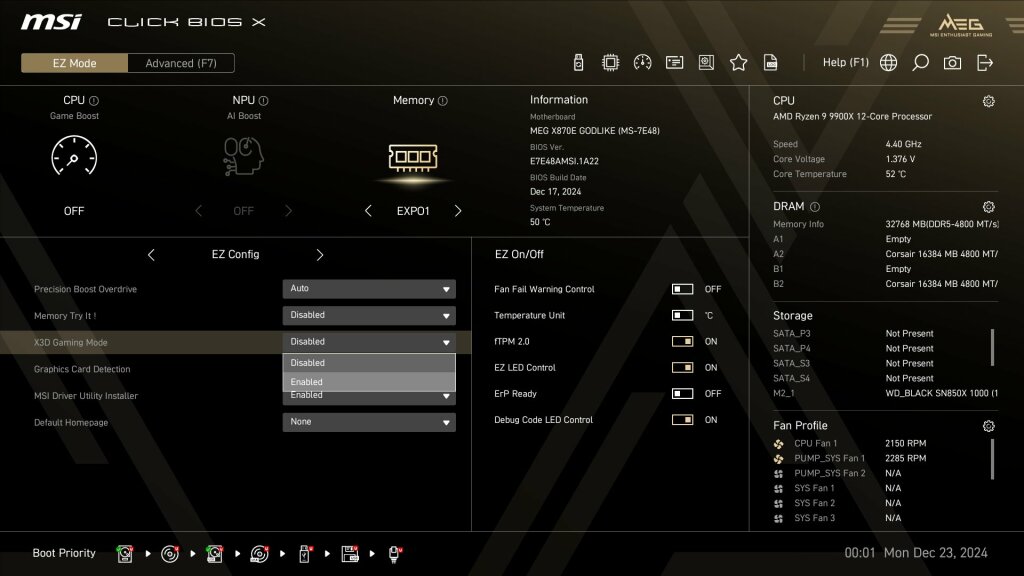
Task: Take a screenshot with the camera icon
Action: 952,63
